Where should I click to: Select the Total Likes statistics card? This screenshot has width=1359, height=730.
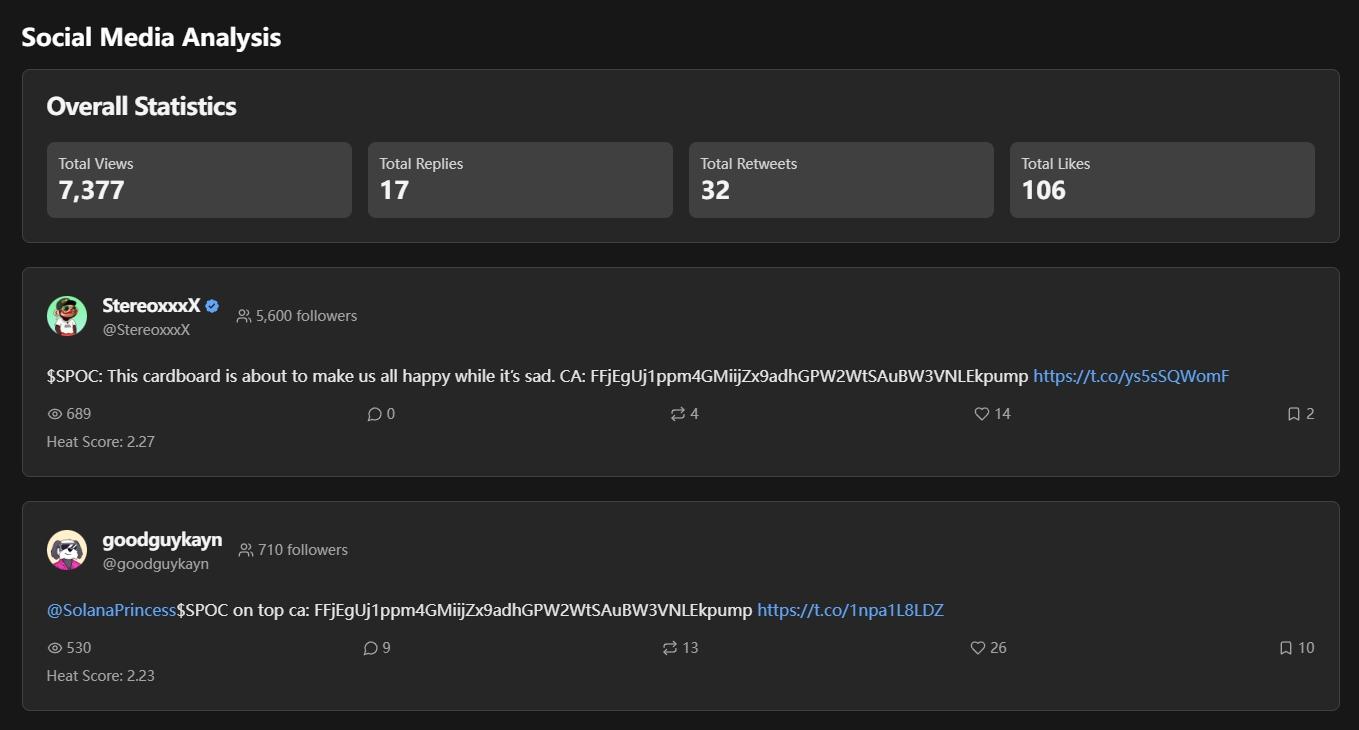(1161, 180)
